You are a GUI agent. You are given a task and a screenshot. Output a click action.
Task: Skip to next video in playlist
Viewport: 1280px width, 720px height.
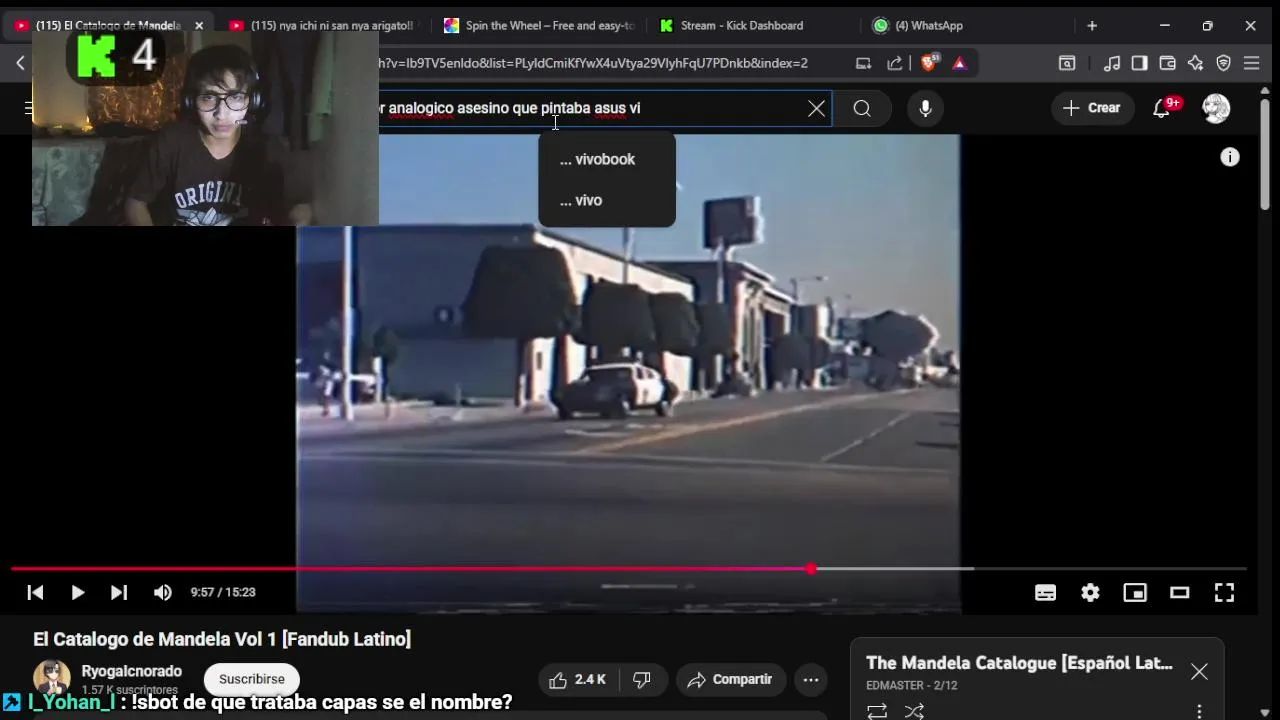(x=119, y=592)
